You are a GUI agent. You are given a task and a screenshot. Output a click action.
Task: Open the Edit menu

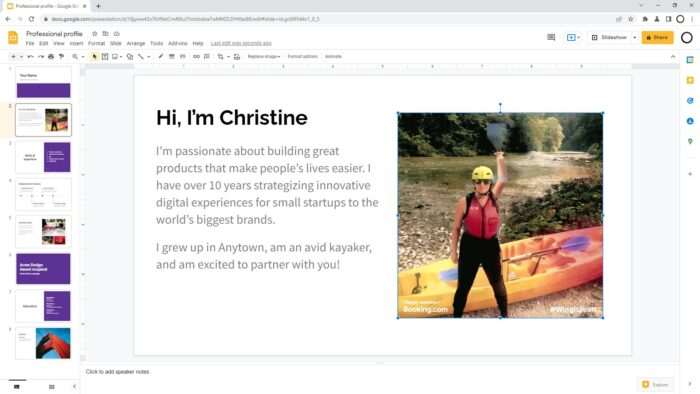pyautogui.click(x=43, y=44)
